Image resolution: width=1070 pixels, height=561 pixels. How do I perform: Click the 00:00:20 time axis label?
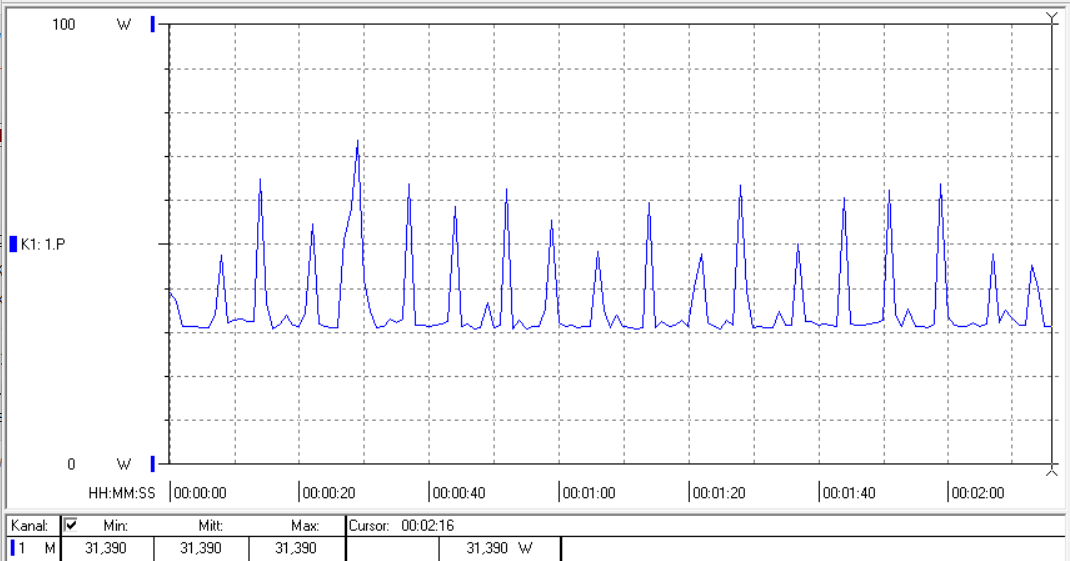(x=329, y=493)
